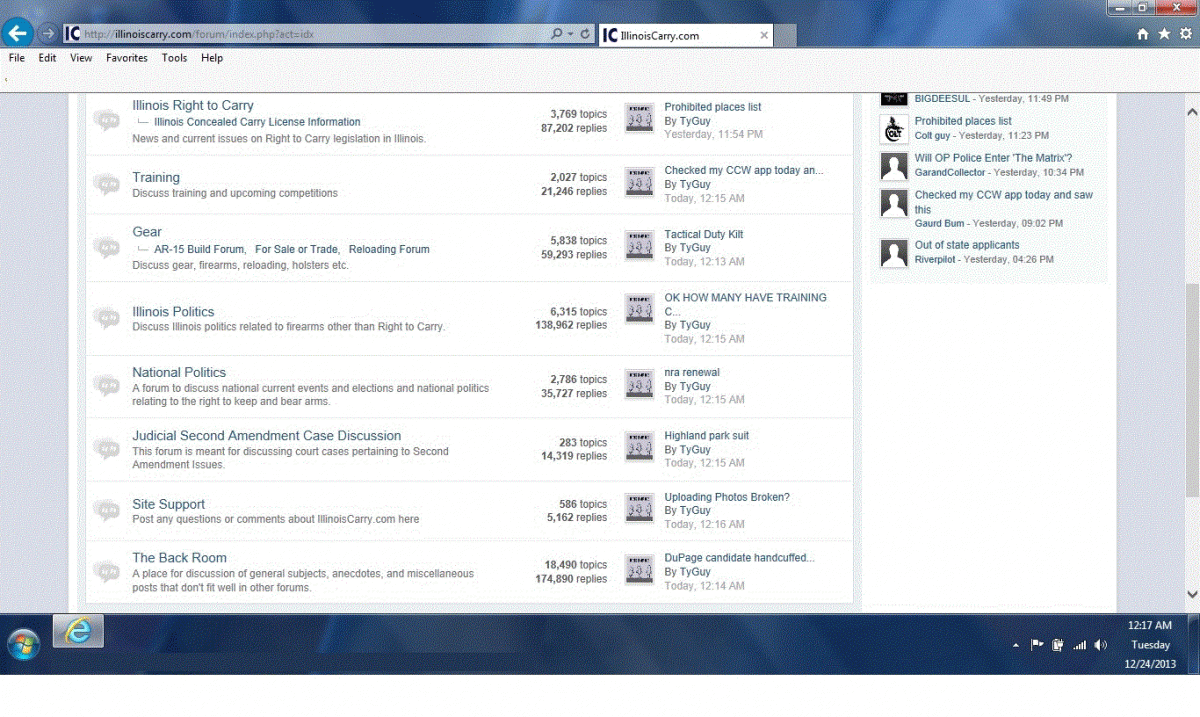Click the Action Center flag tray icon

click(x=1037, y=645)
